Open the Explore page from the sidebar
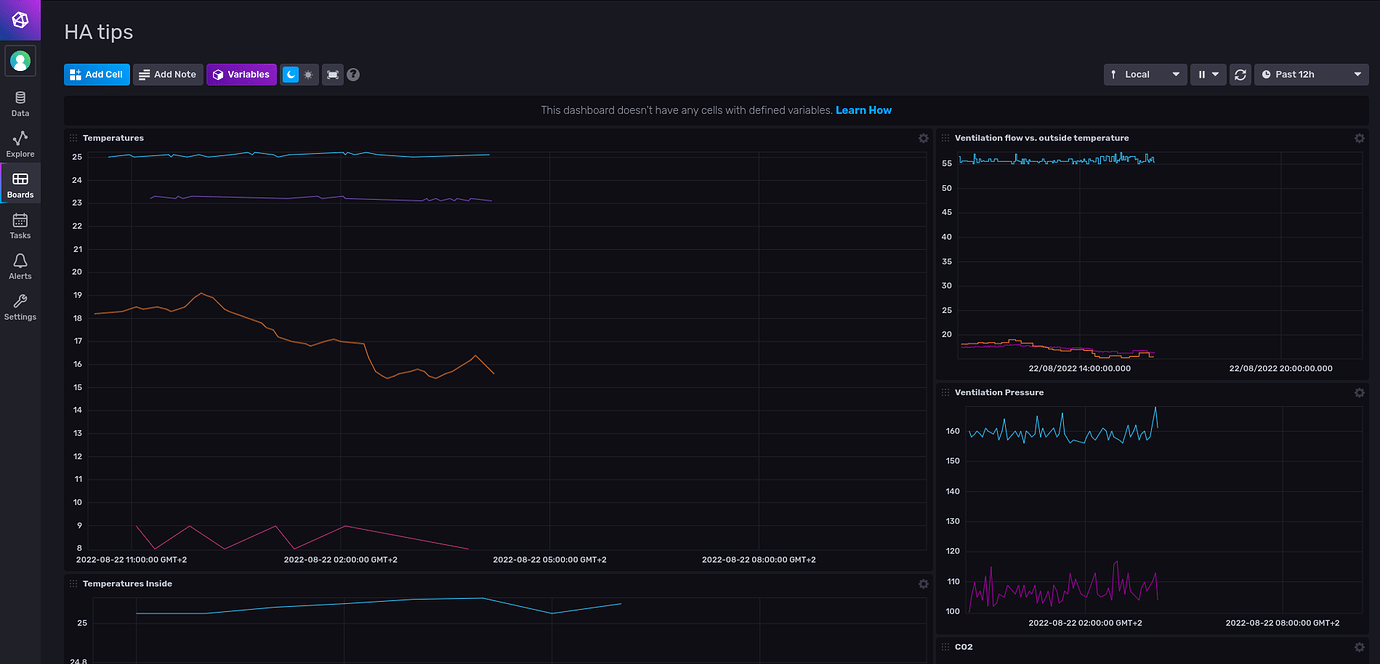This screenshot has height=664, width=1380. pyautogui.click(x=20, y=146)
